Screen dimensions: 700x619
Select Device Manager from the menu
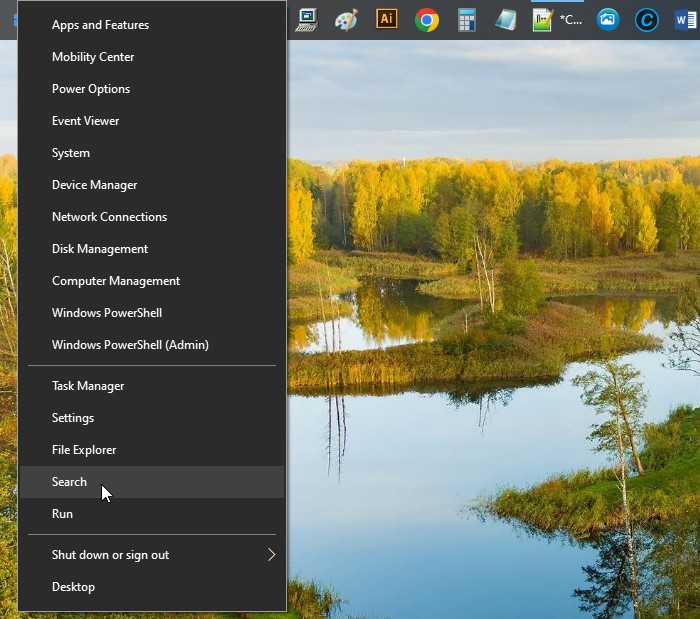94,185
